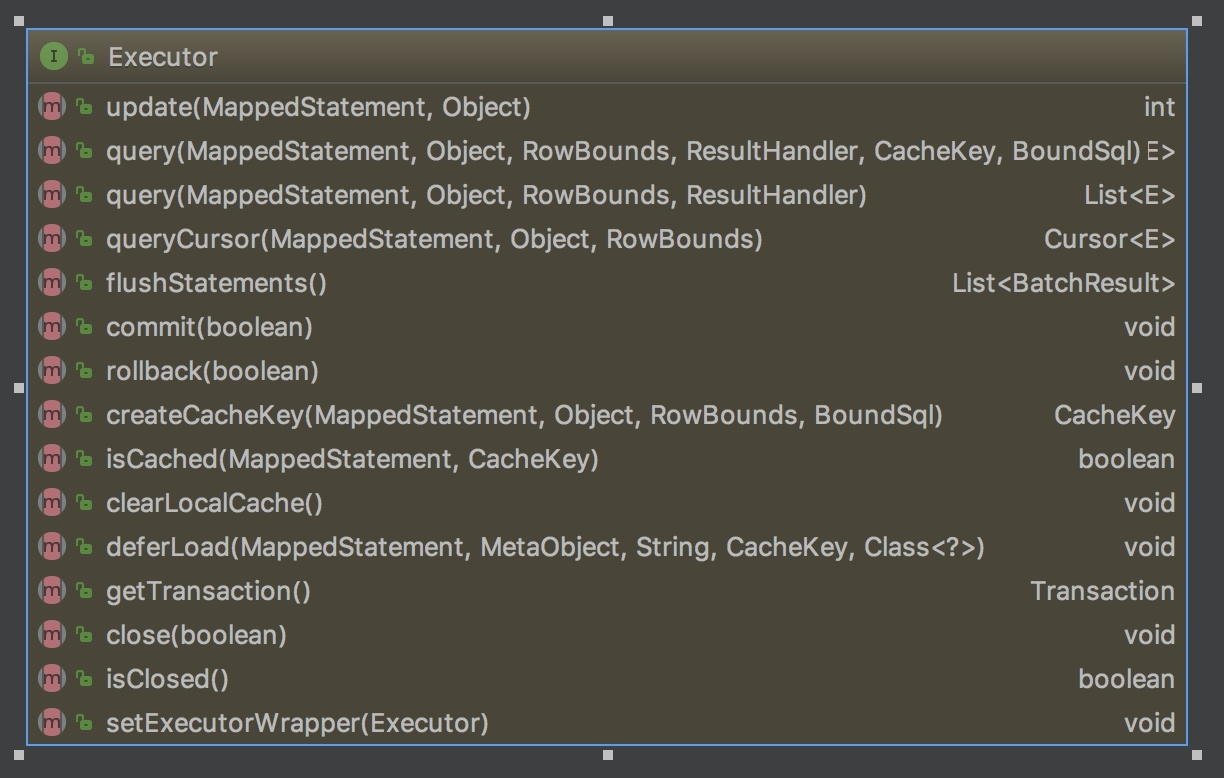1224x778 pixels.
Task: Select getTransaction() method
Action: click(208, 591)
